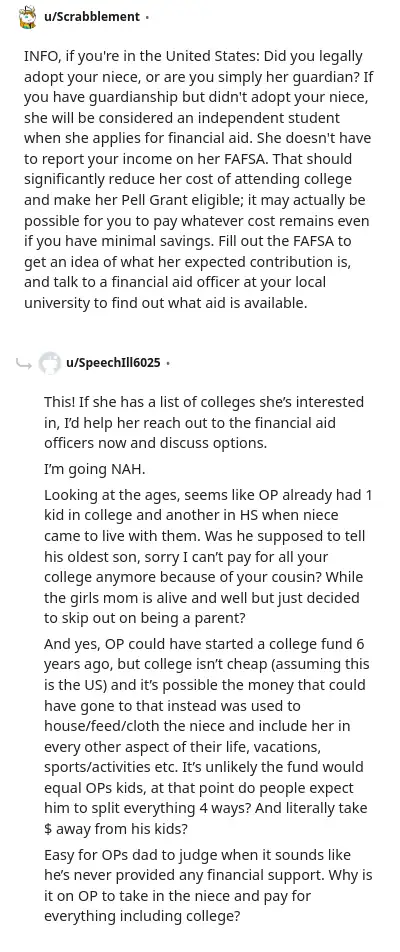Click the line "everything including college?"
This screenshot has height=952, width=400.
[142, 916]
